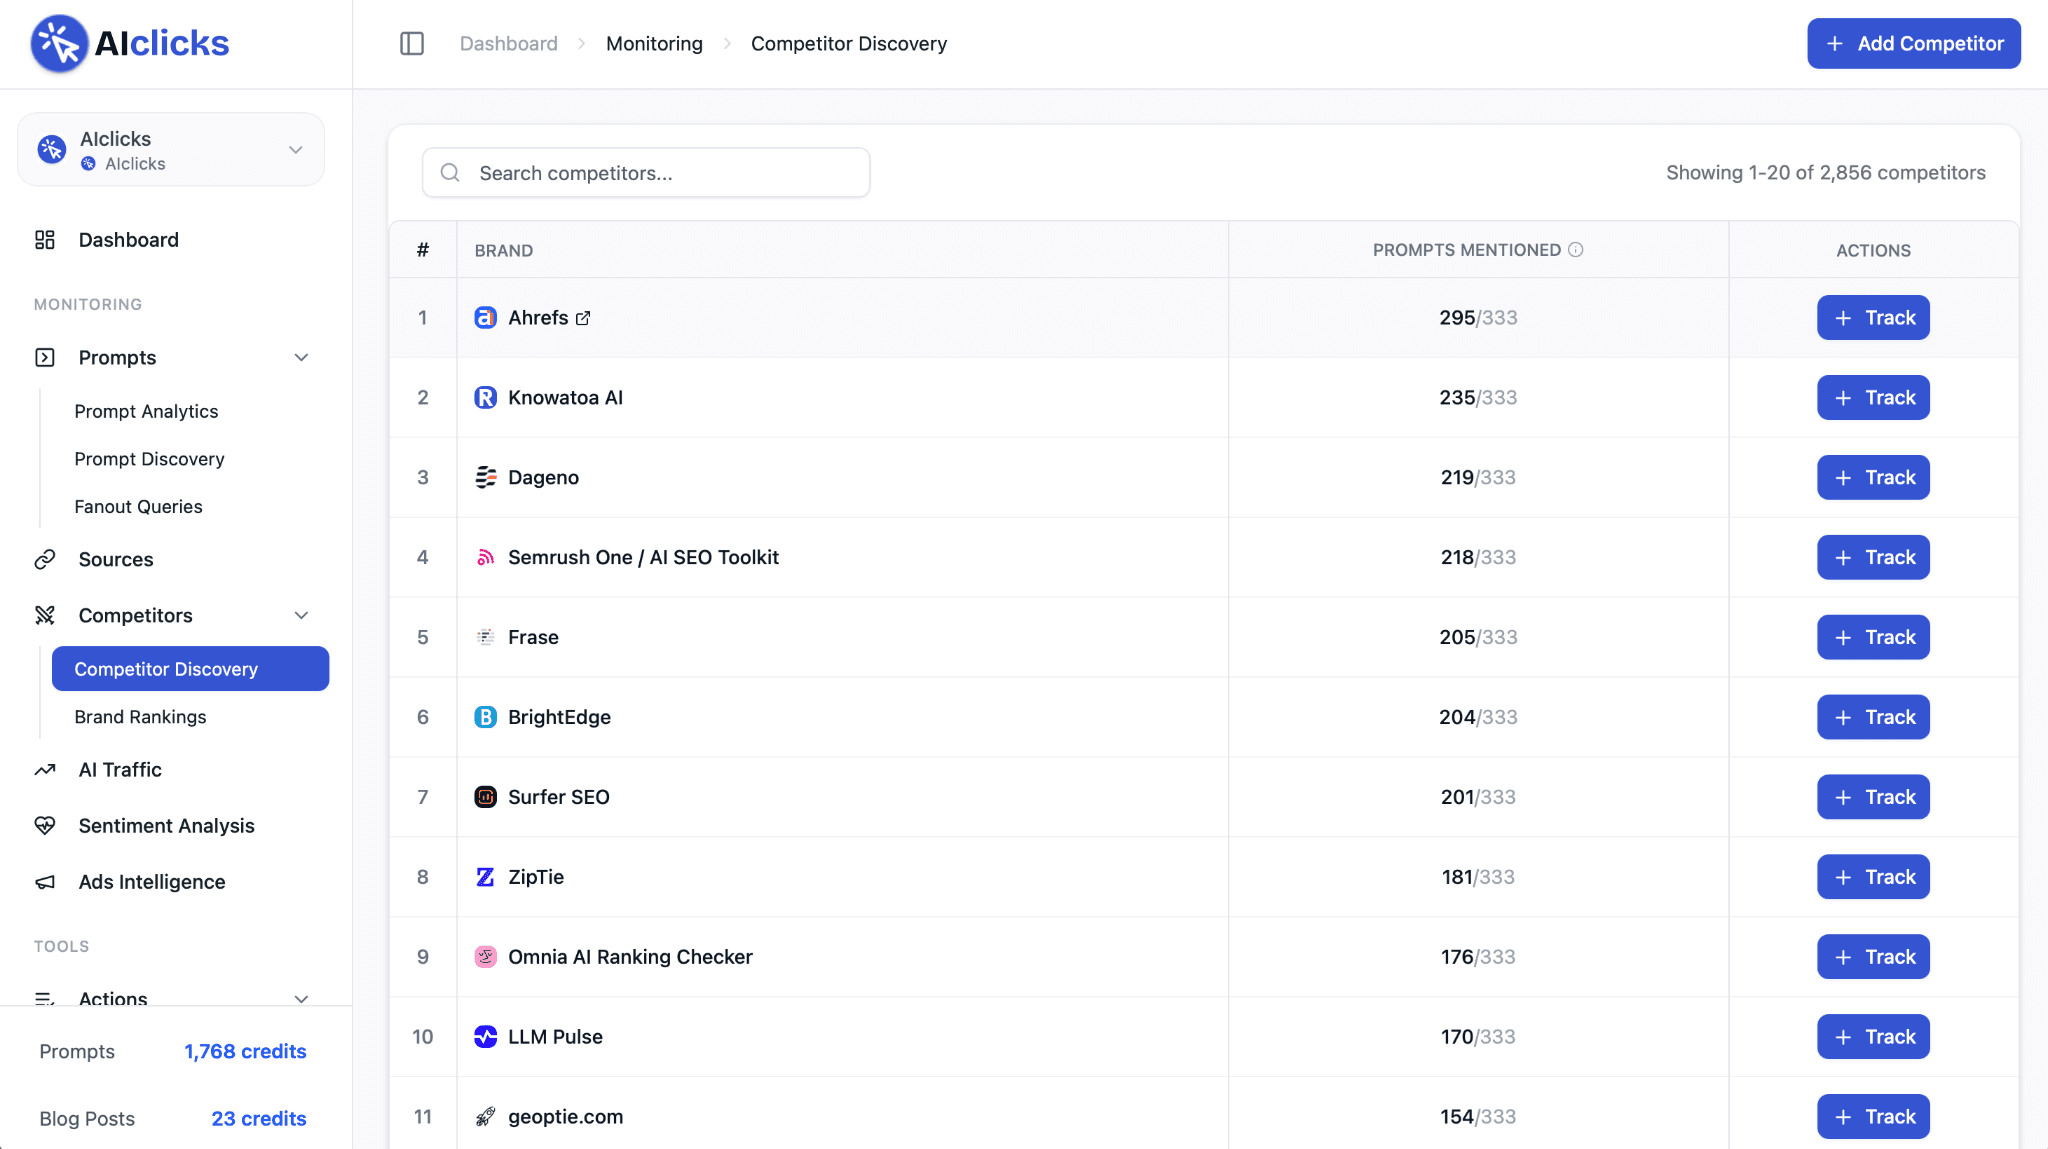Click the Omnia AI Ranking Checker logo

[485, 957]
